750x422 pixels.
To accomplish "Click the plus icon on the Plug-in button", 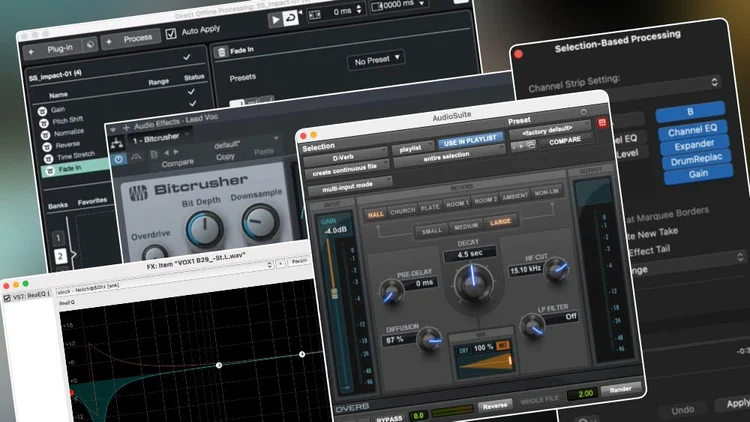I will coord(31,52).
